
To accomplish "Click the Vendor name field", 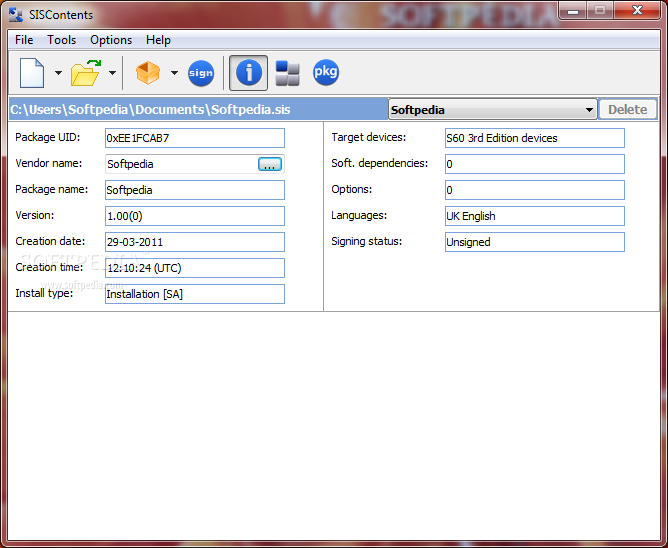I will point(195,164).
